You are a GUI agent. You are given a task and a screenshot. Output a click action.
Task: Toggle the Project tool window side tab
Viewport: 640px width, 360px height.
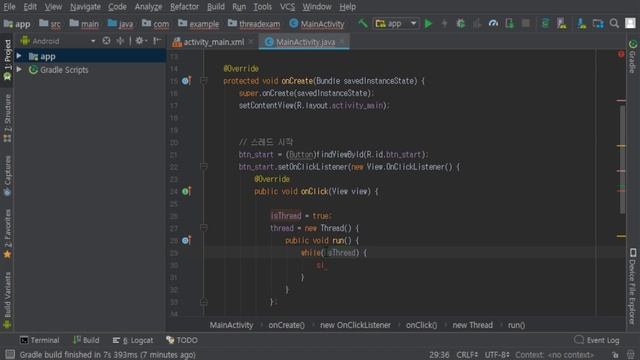pos(7,60)
